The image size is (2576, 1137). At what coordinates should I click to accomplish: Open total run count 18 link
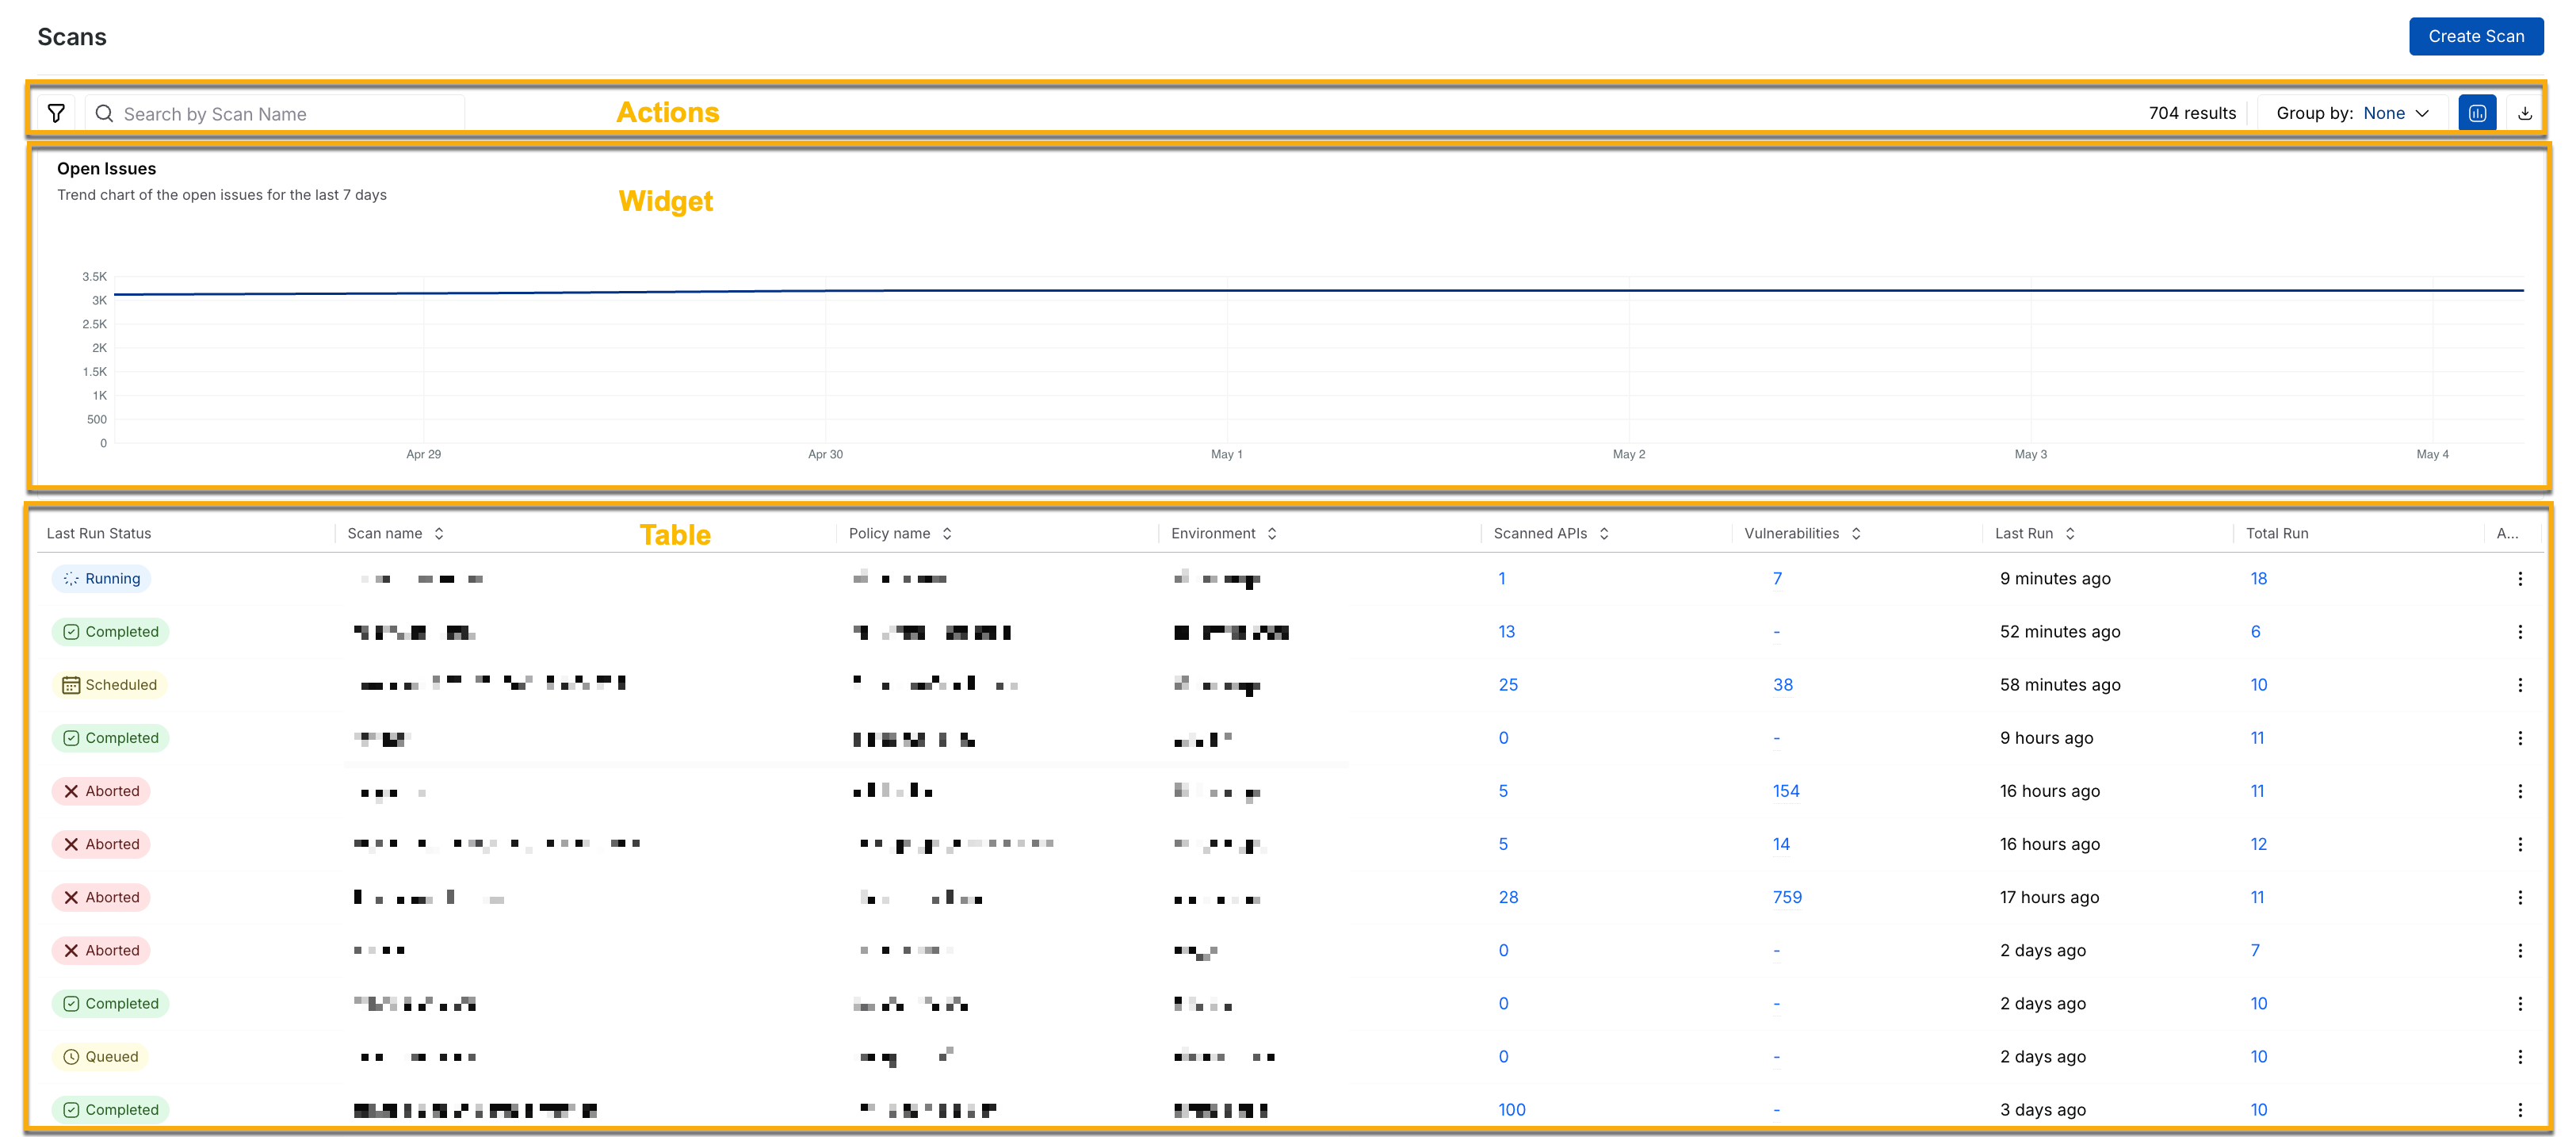pos(2258,578)
